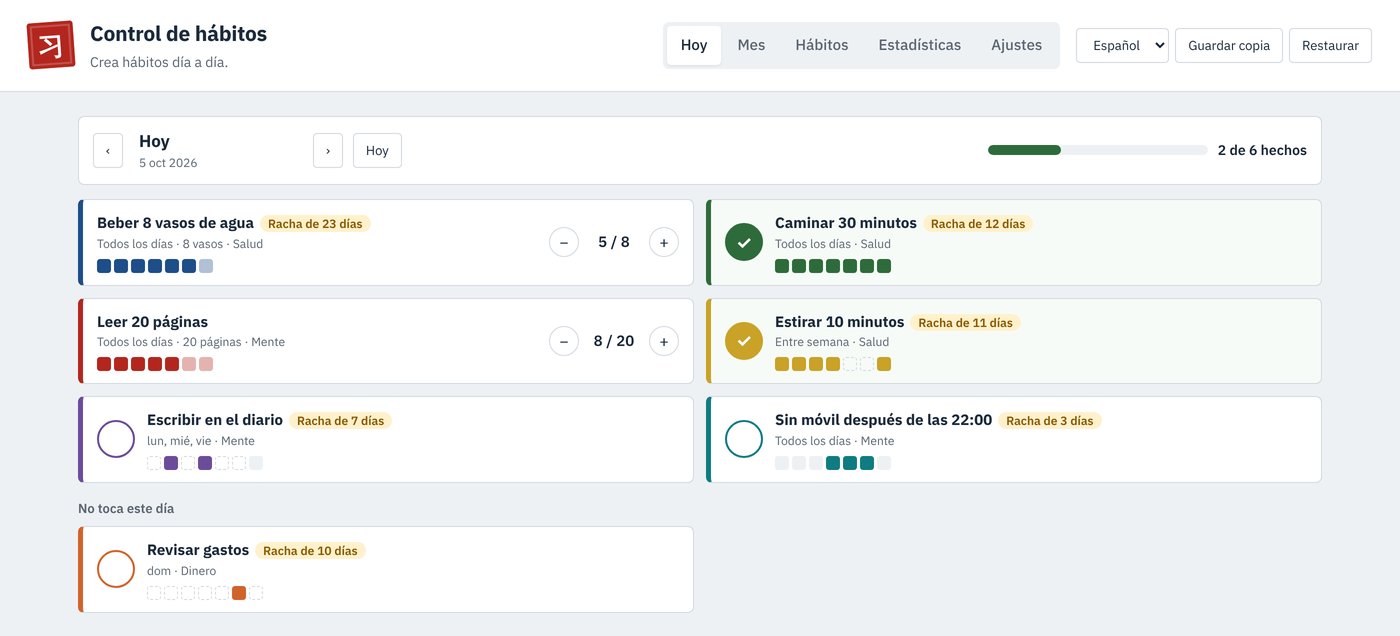Open the Estadísticas tab
The width and height of the screenshot is (1400, 636).
[920, 45]
